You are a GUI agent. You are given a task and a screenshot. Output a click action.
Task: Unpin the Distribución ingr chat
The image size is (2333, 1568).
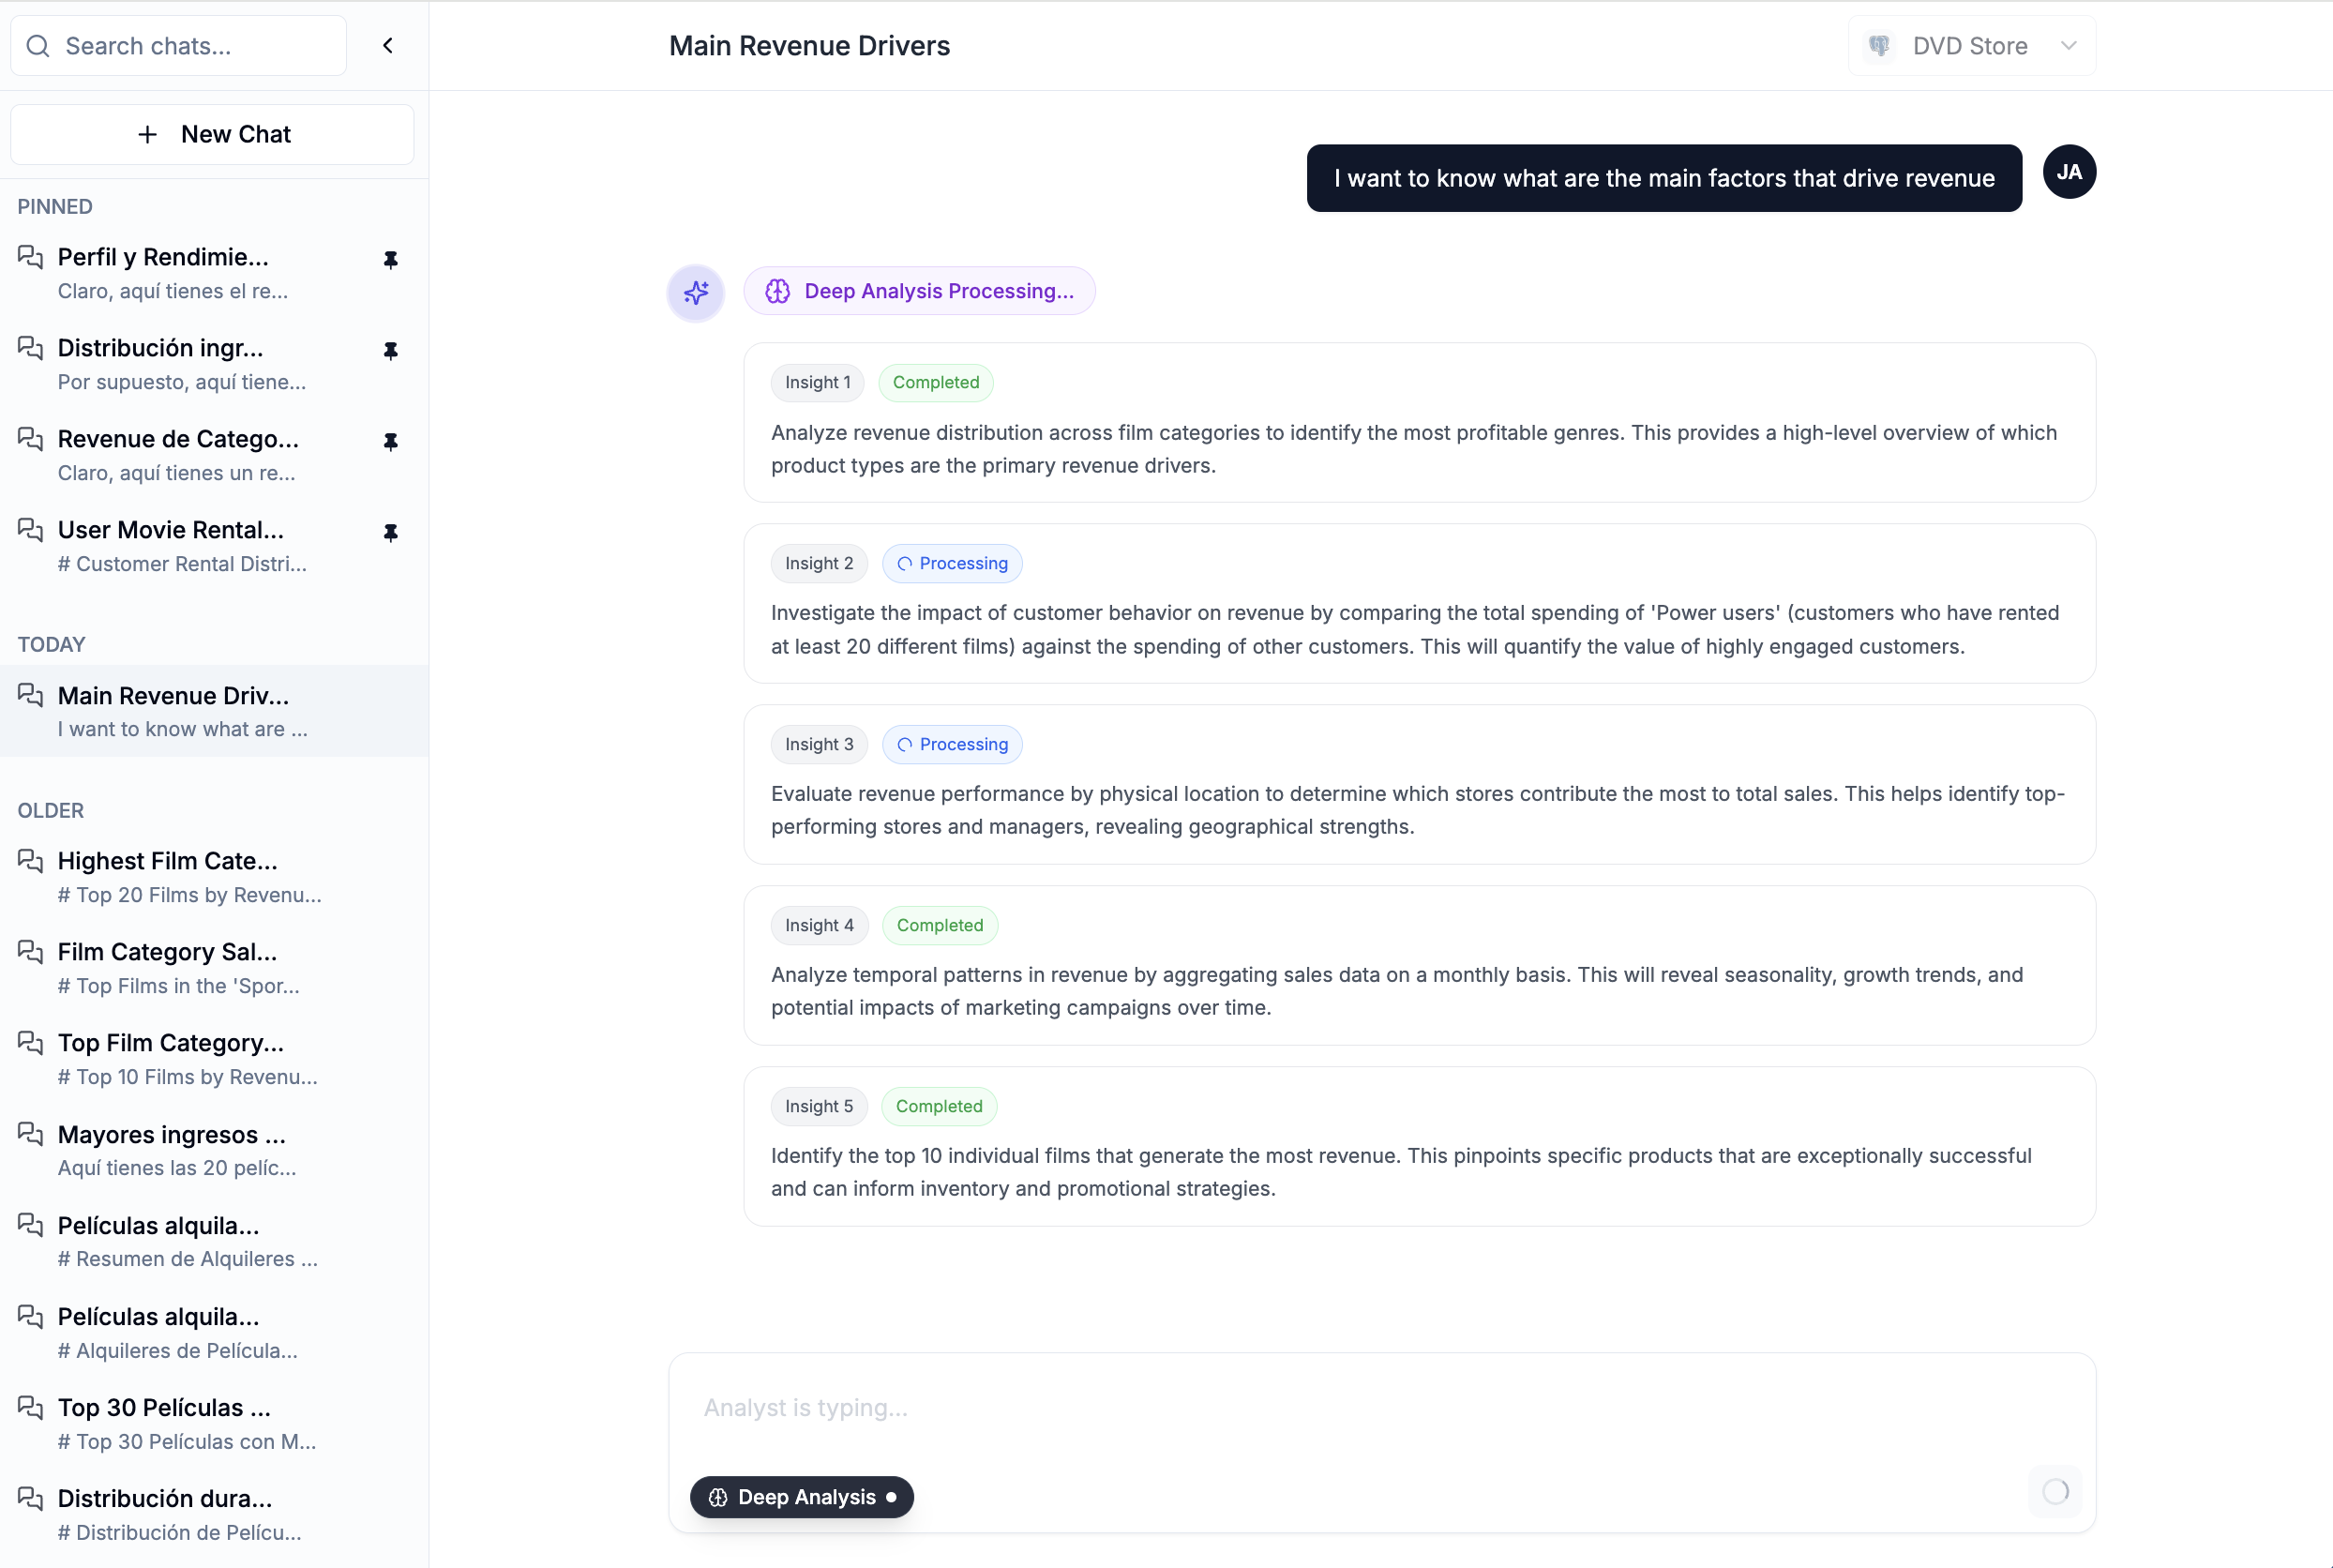pos(390,351)
